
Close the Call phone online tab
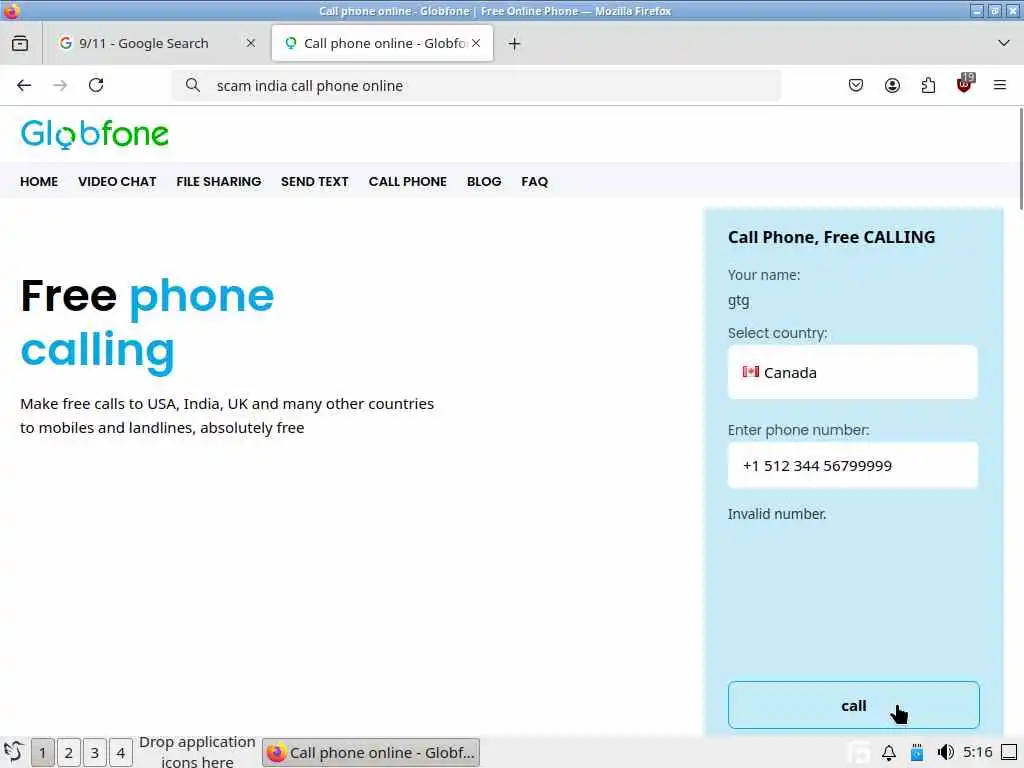click(x=476, y=43)
